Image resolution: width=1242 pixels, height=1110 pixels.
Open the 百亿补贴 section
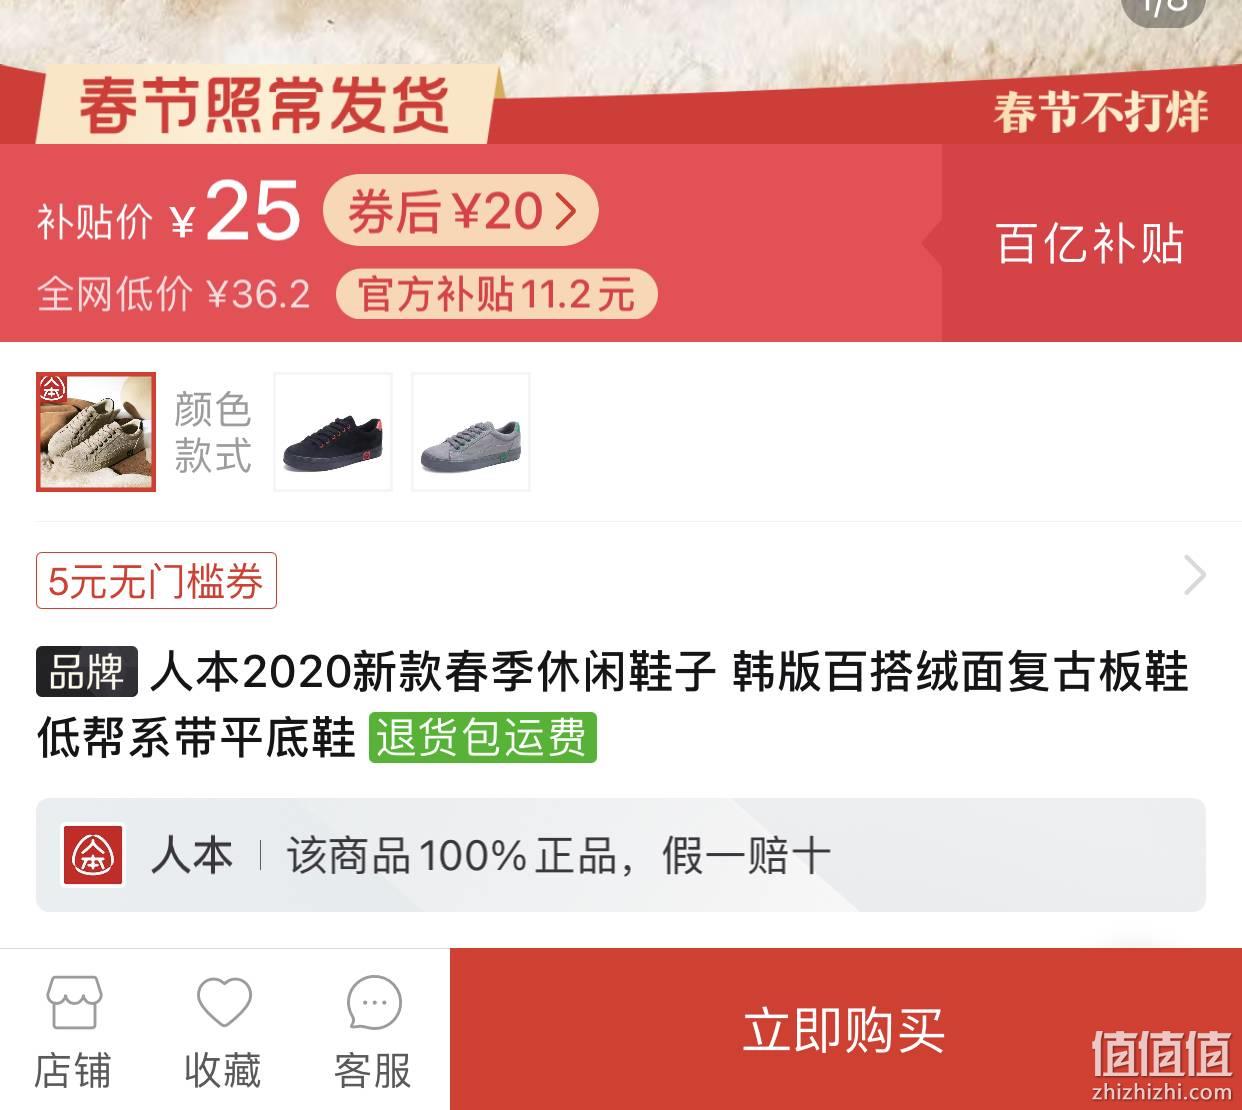coord(1091,243)
